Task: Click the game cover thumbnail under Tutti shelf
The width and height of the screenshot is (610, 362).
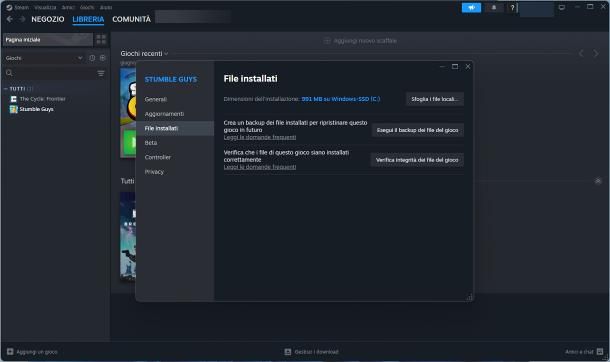Action: [128, 236]
